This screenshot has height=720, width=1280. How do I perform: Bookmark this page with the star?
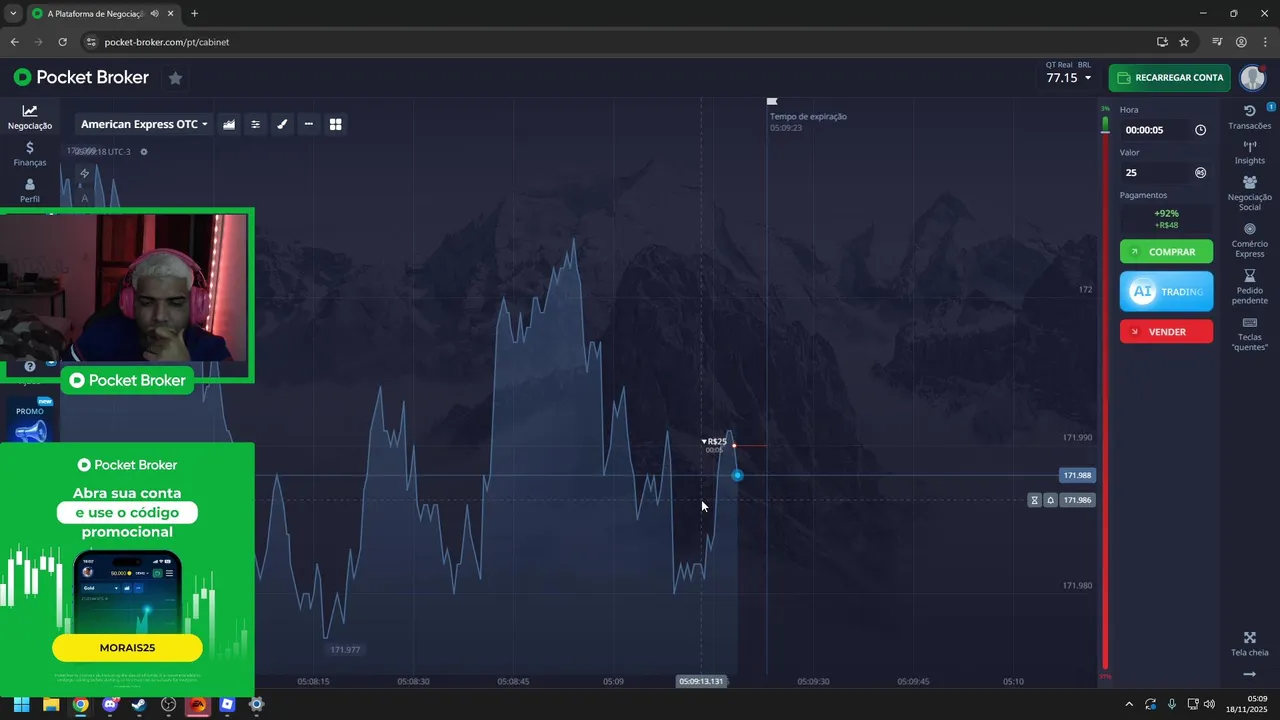[x=1184, y=42]
